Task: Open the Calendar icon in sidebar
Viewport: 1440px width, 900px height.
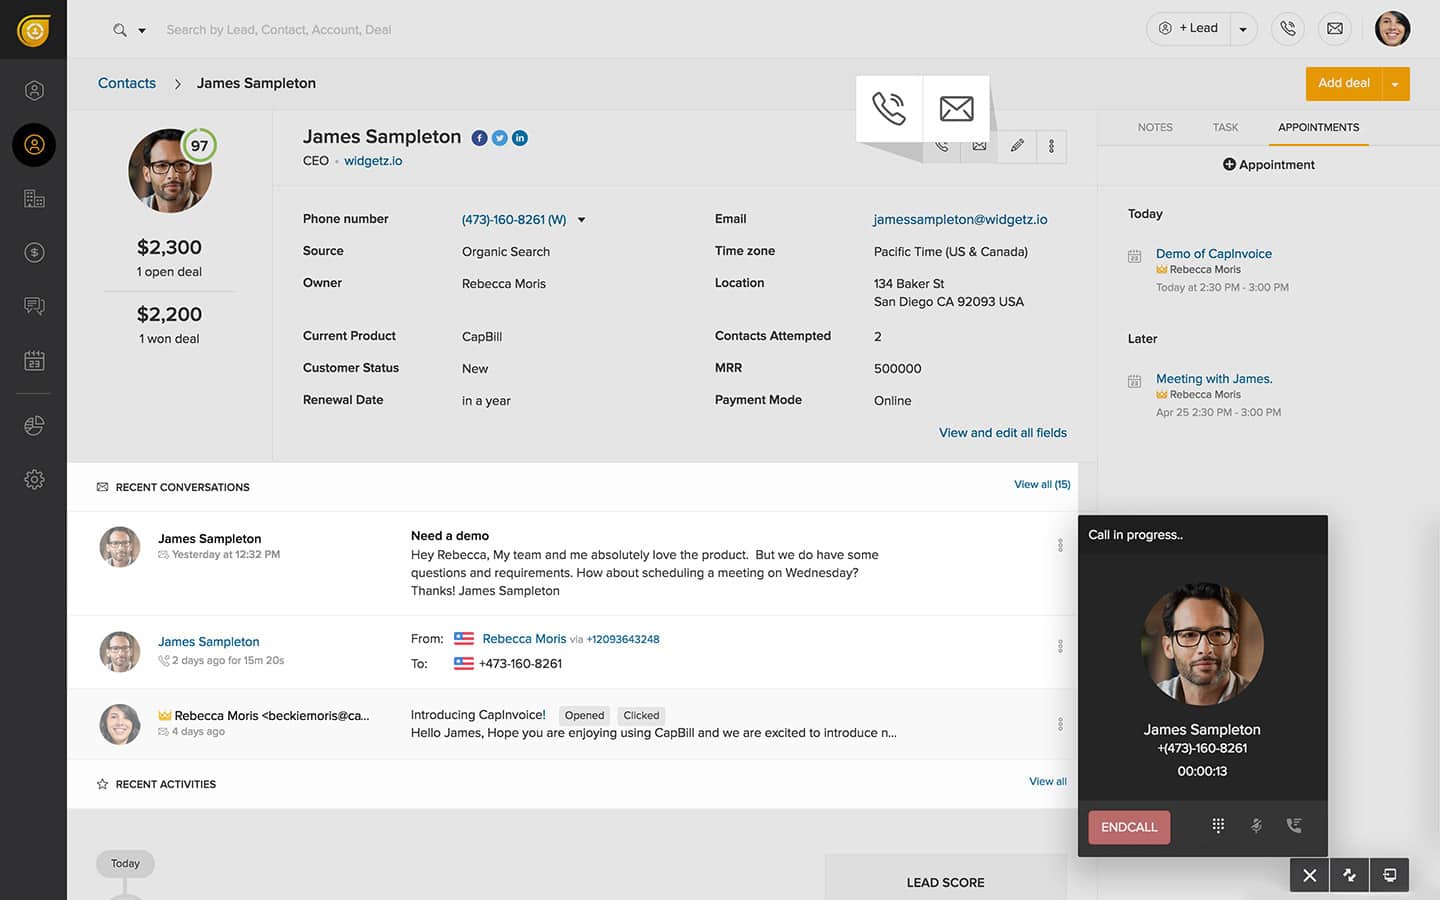Action: click(34, 360)
